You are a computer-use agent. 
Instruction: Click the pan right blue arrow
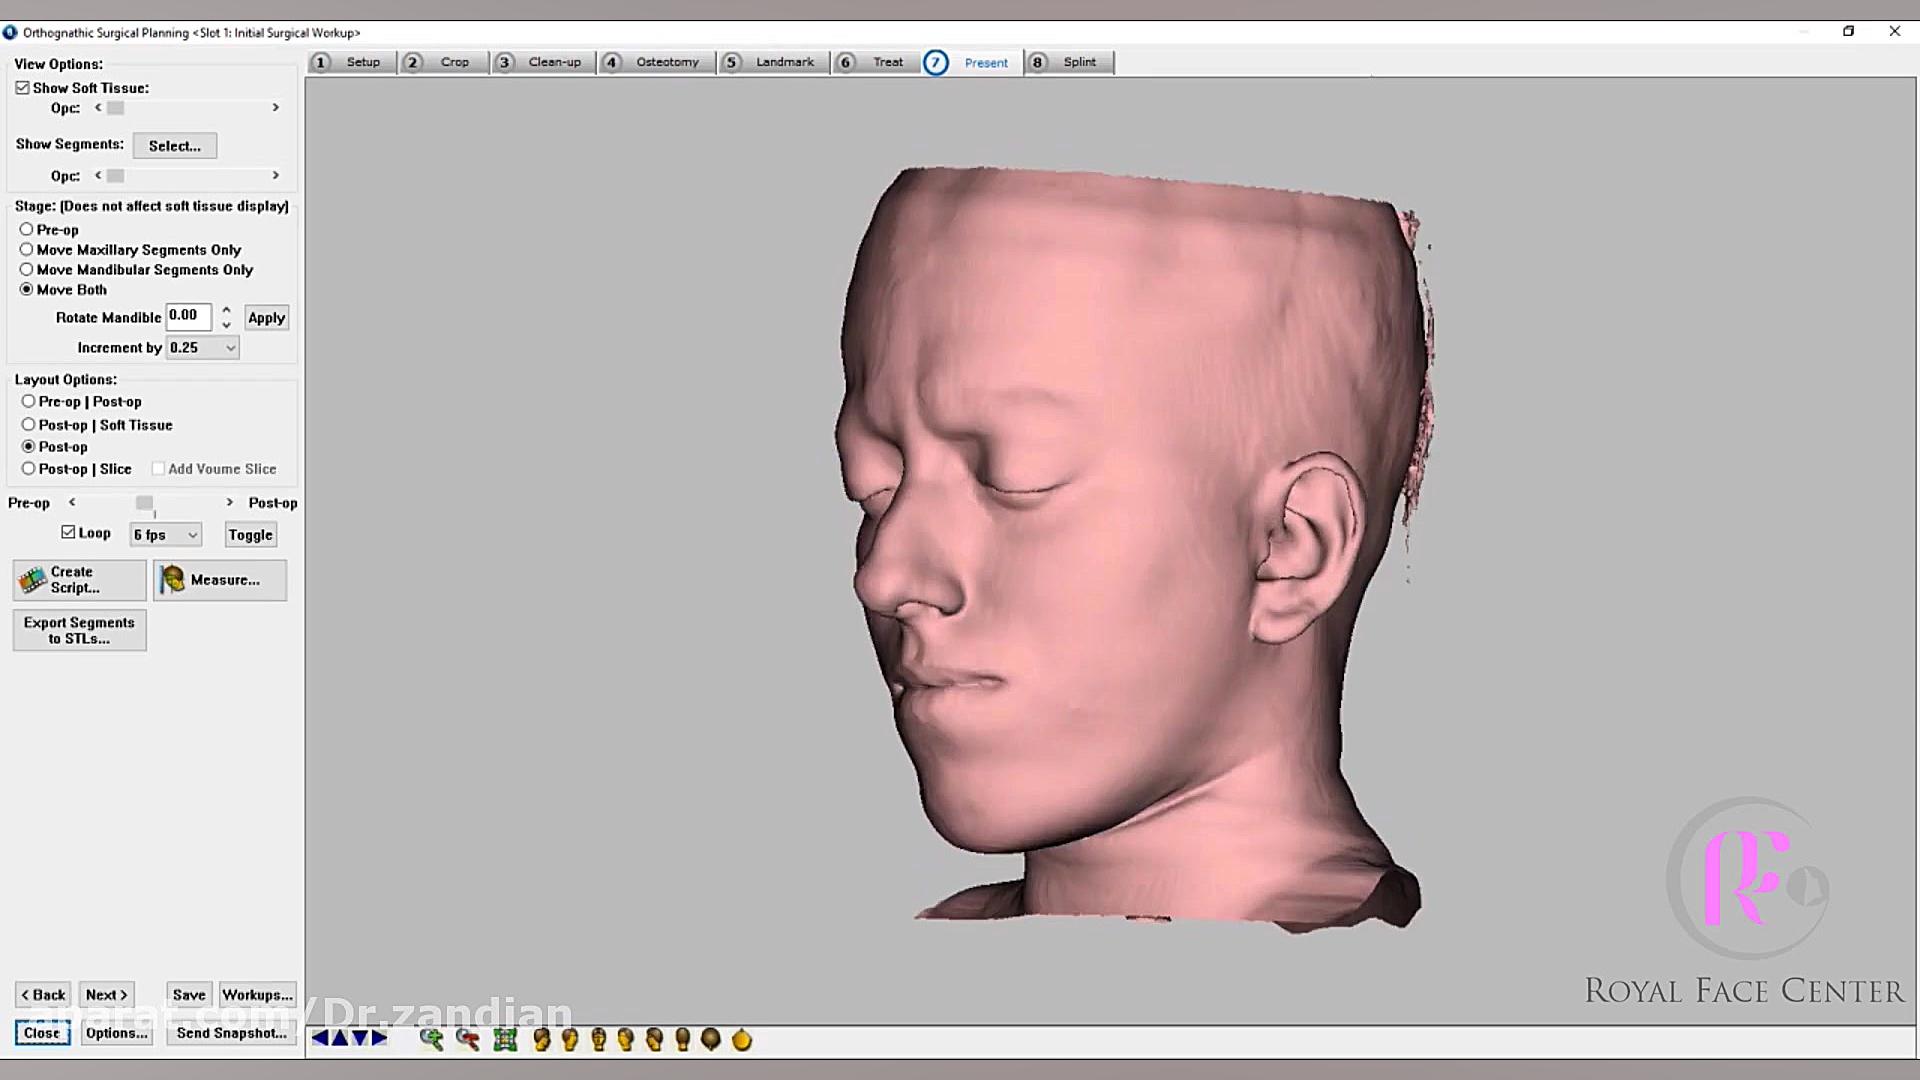click(380, 1038)
